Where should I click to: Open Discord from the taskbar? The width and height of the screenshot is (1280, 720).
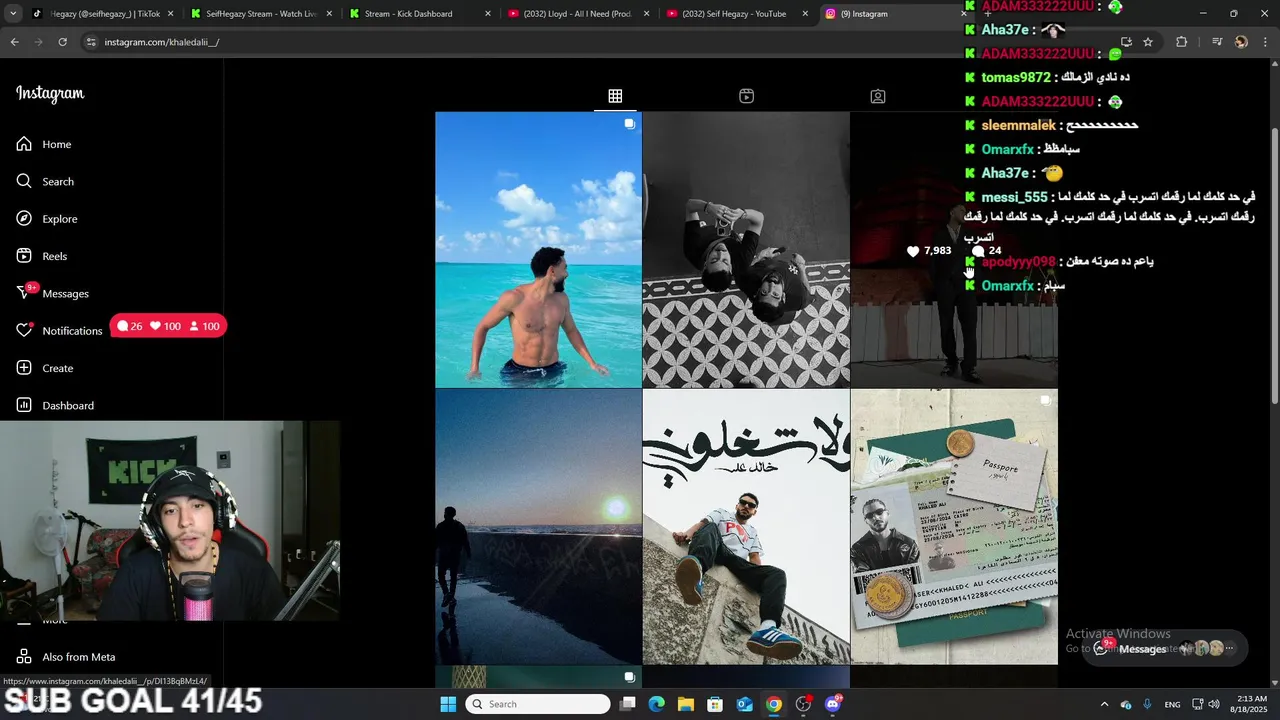833,704
